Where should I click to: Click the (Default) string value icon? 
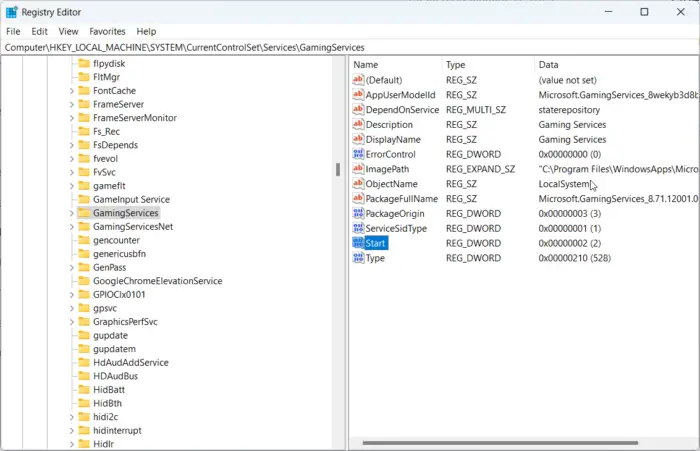[358, 80]
